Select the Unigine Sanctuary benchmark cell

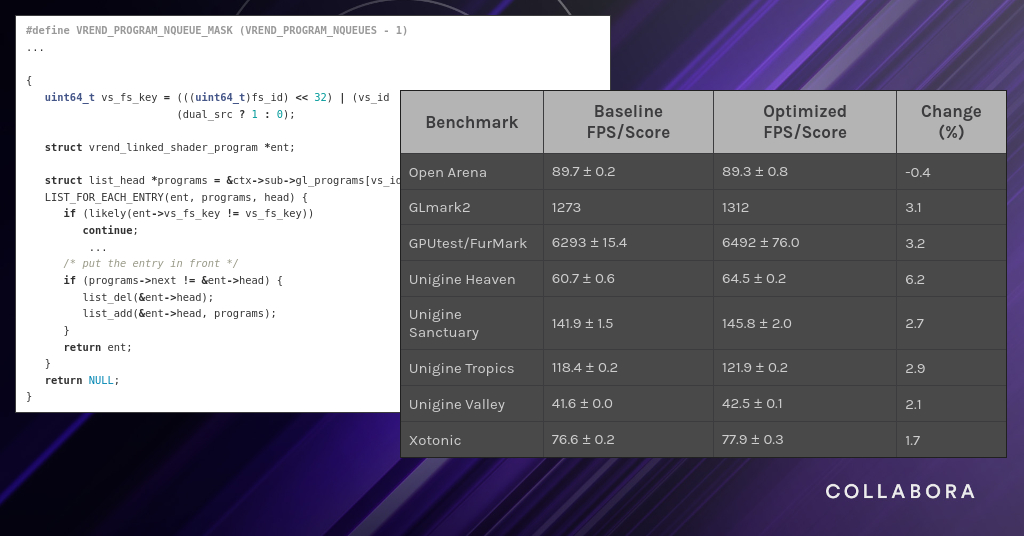(472, 323)
